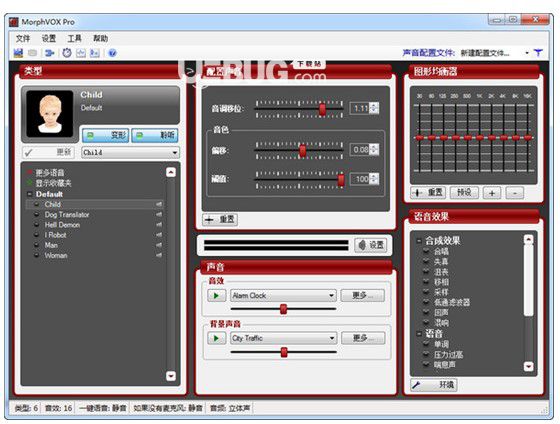The image size is (560, 424).
Task: Click the green 显示收藏夹 bullet icon
Action: pos(30,183)
